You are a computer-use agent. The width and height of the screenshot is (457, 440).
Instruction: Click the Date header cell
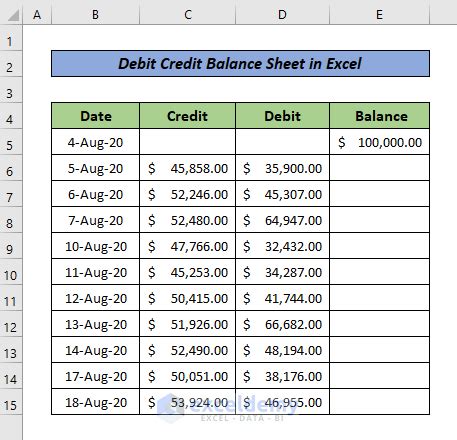pos(96,116)
